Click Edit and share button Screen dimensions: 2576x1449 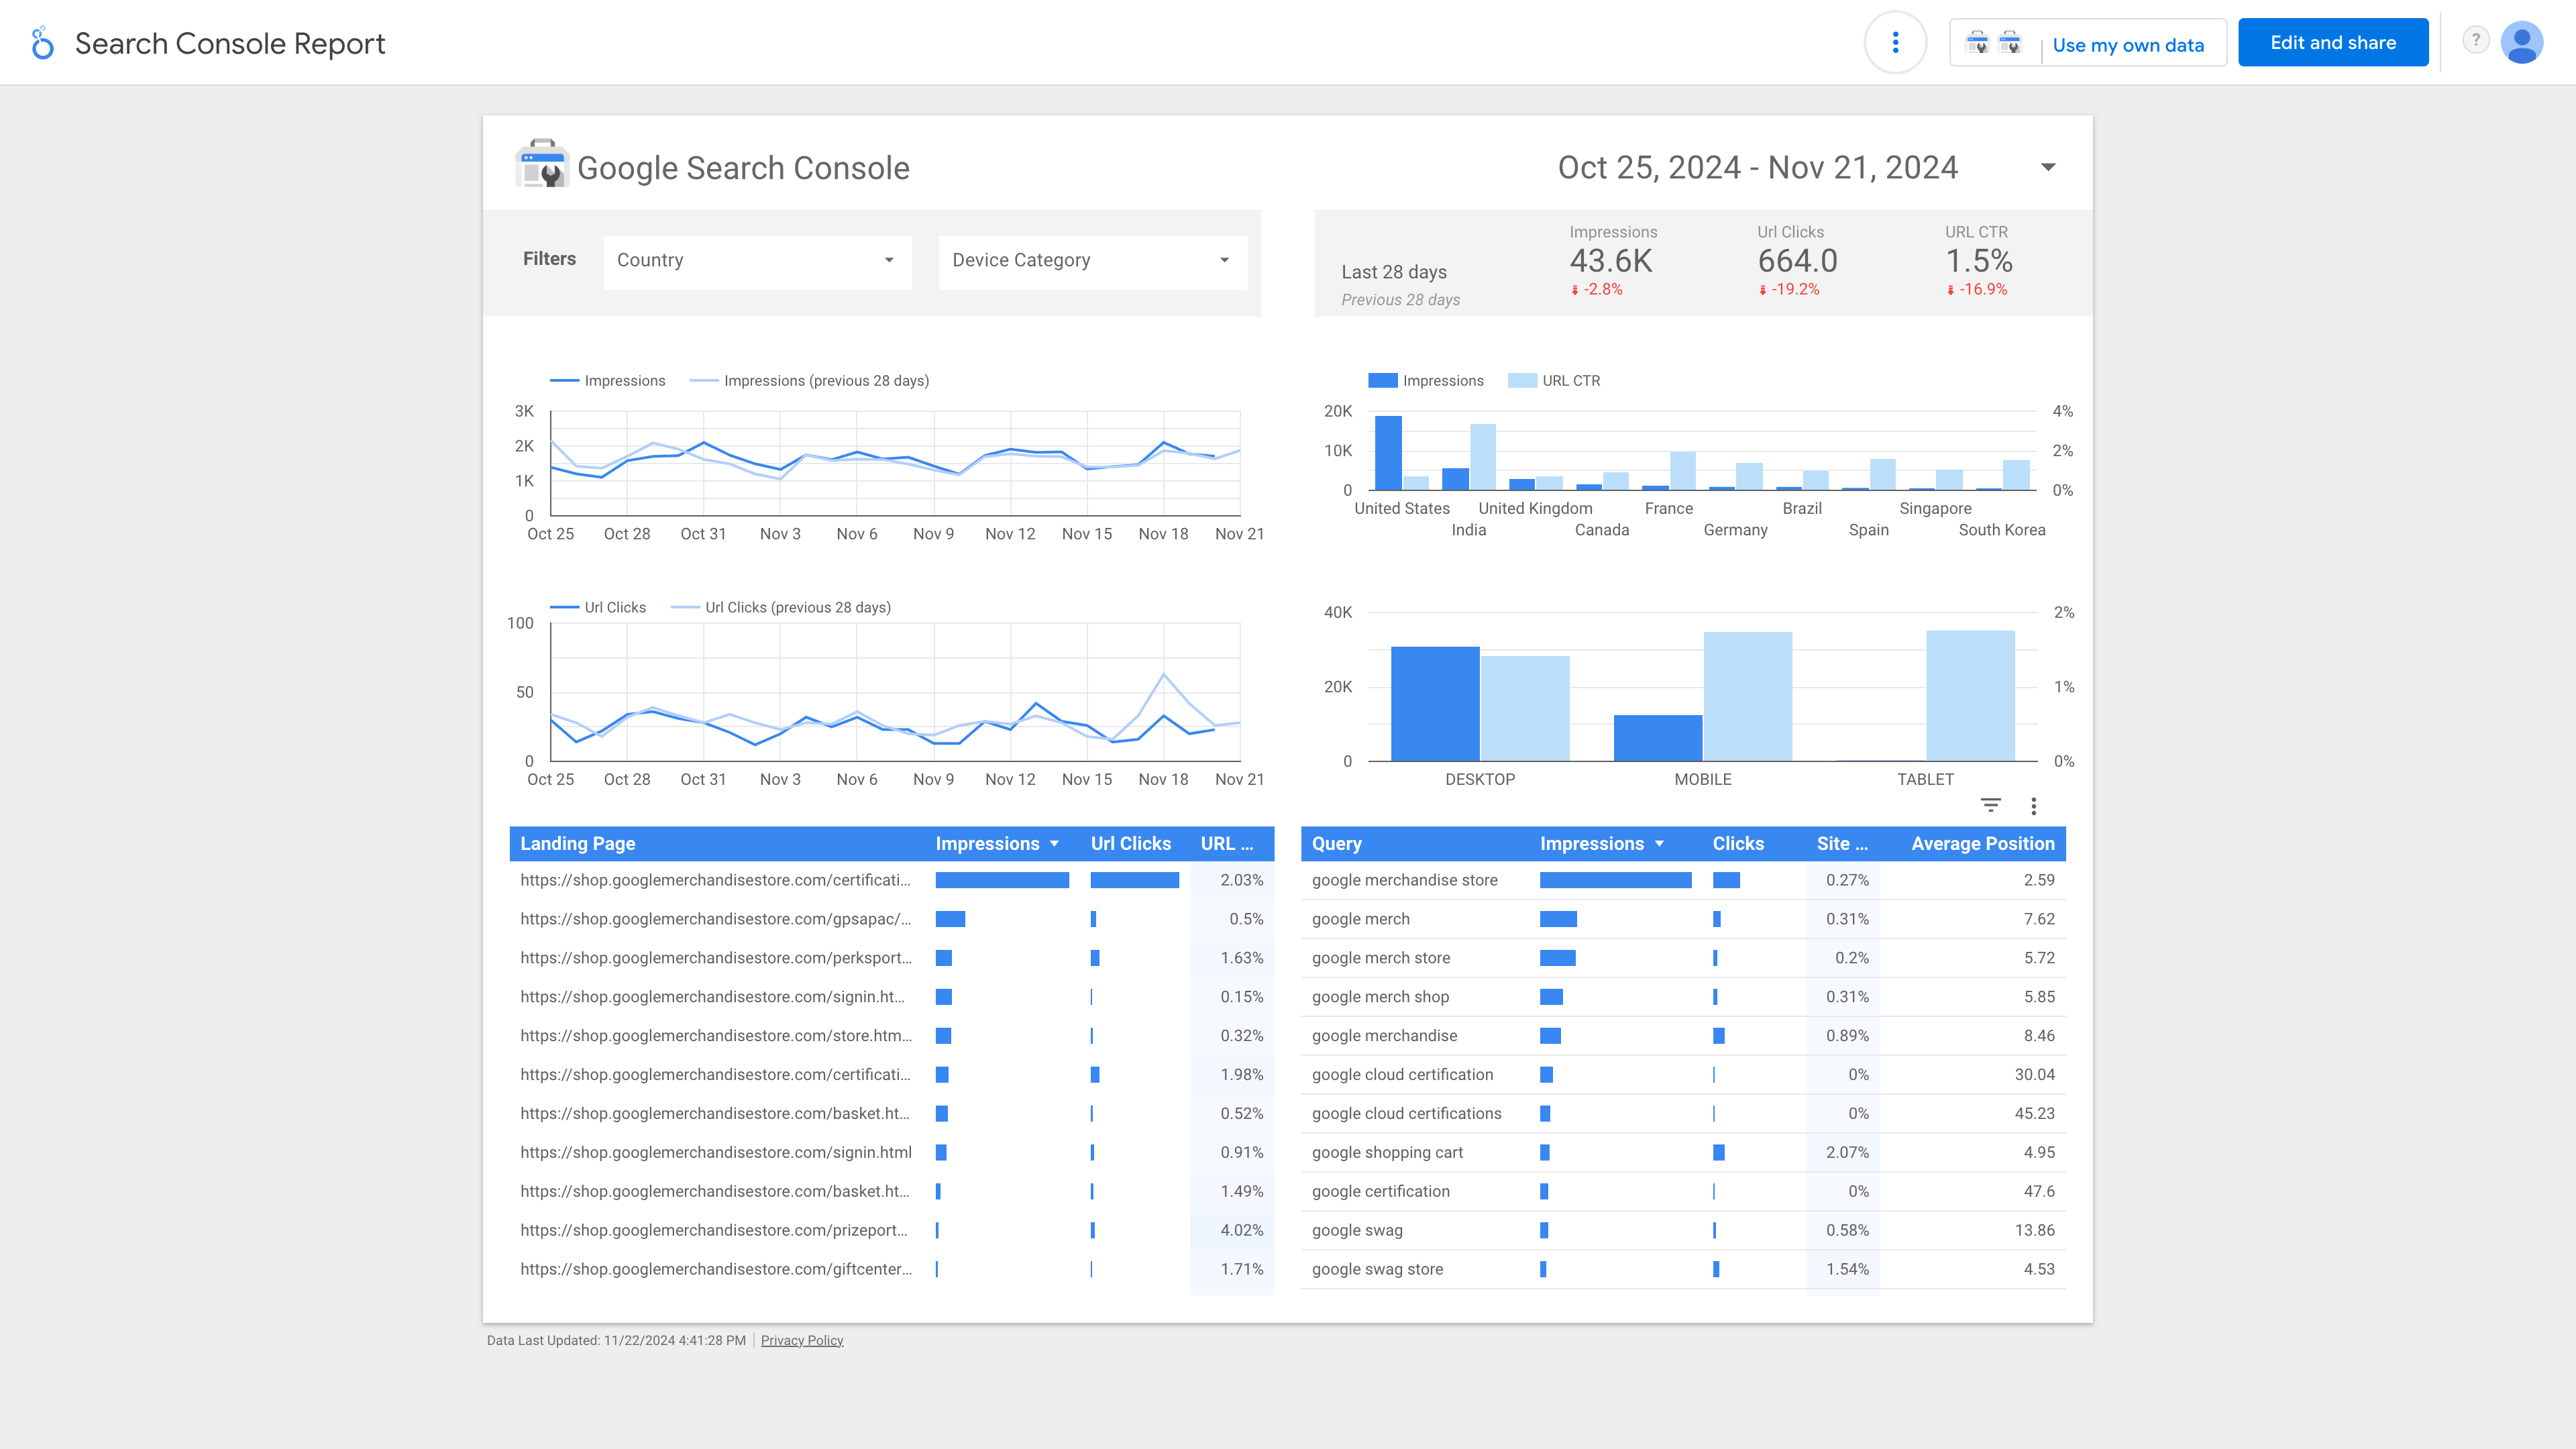coord(2333,42)
